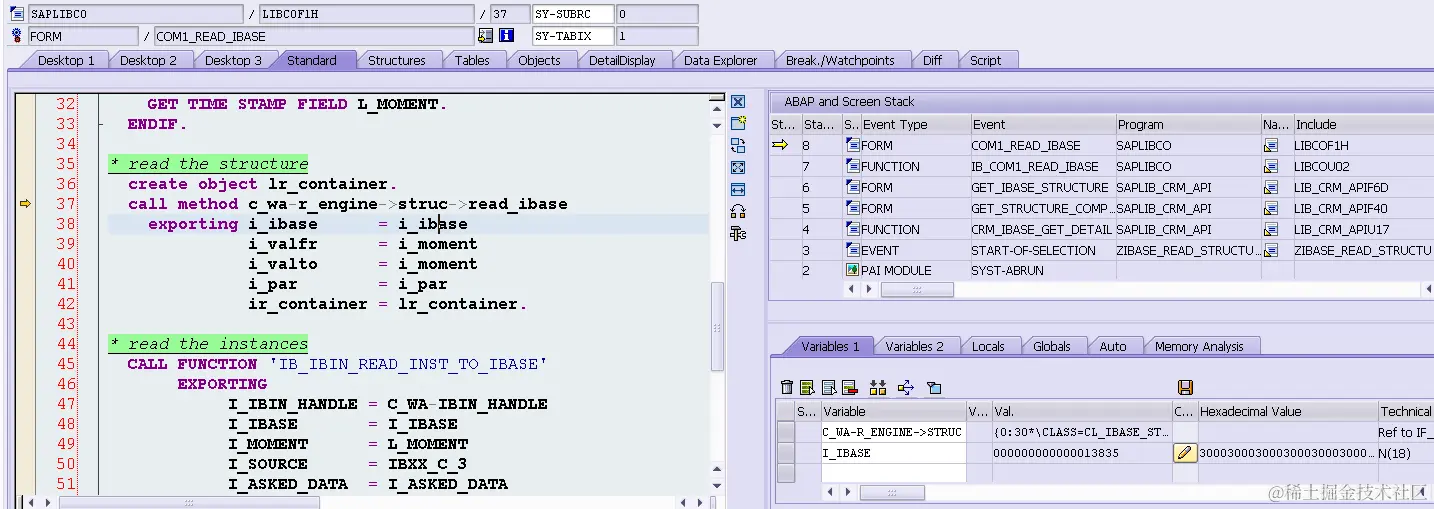Click the trash icon in Variables toolbar
The width and height of the screenshot is (1434, 509).
click(x=787, y=387)
